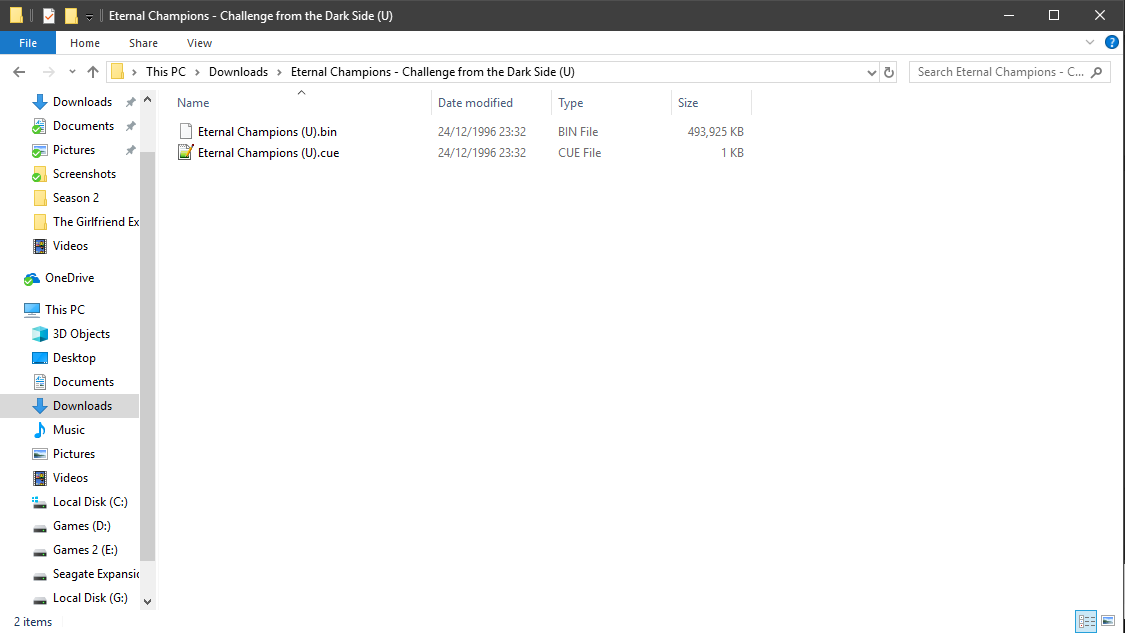
Task: Open Music in the navigation pane
Action: coord(69,430)
